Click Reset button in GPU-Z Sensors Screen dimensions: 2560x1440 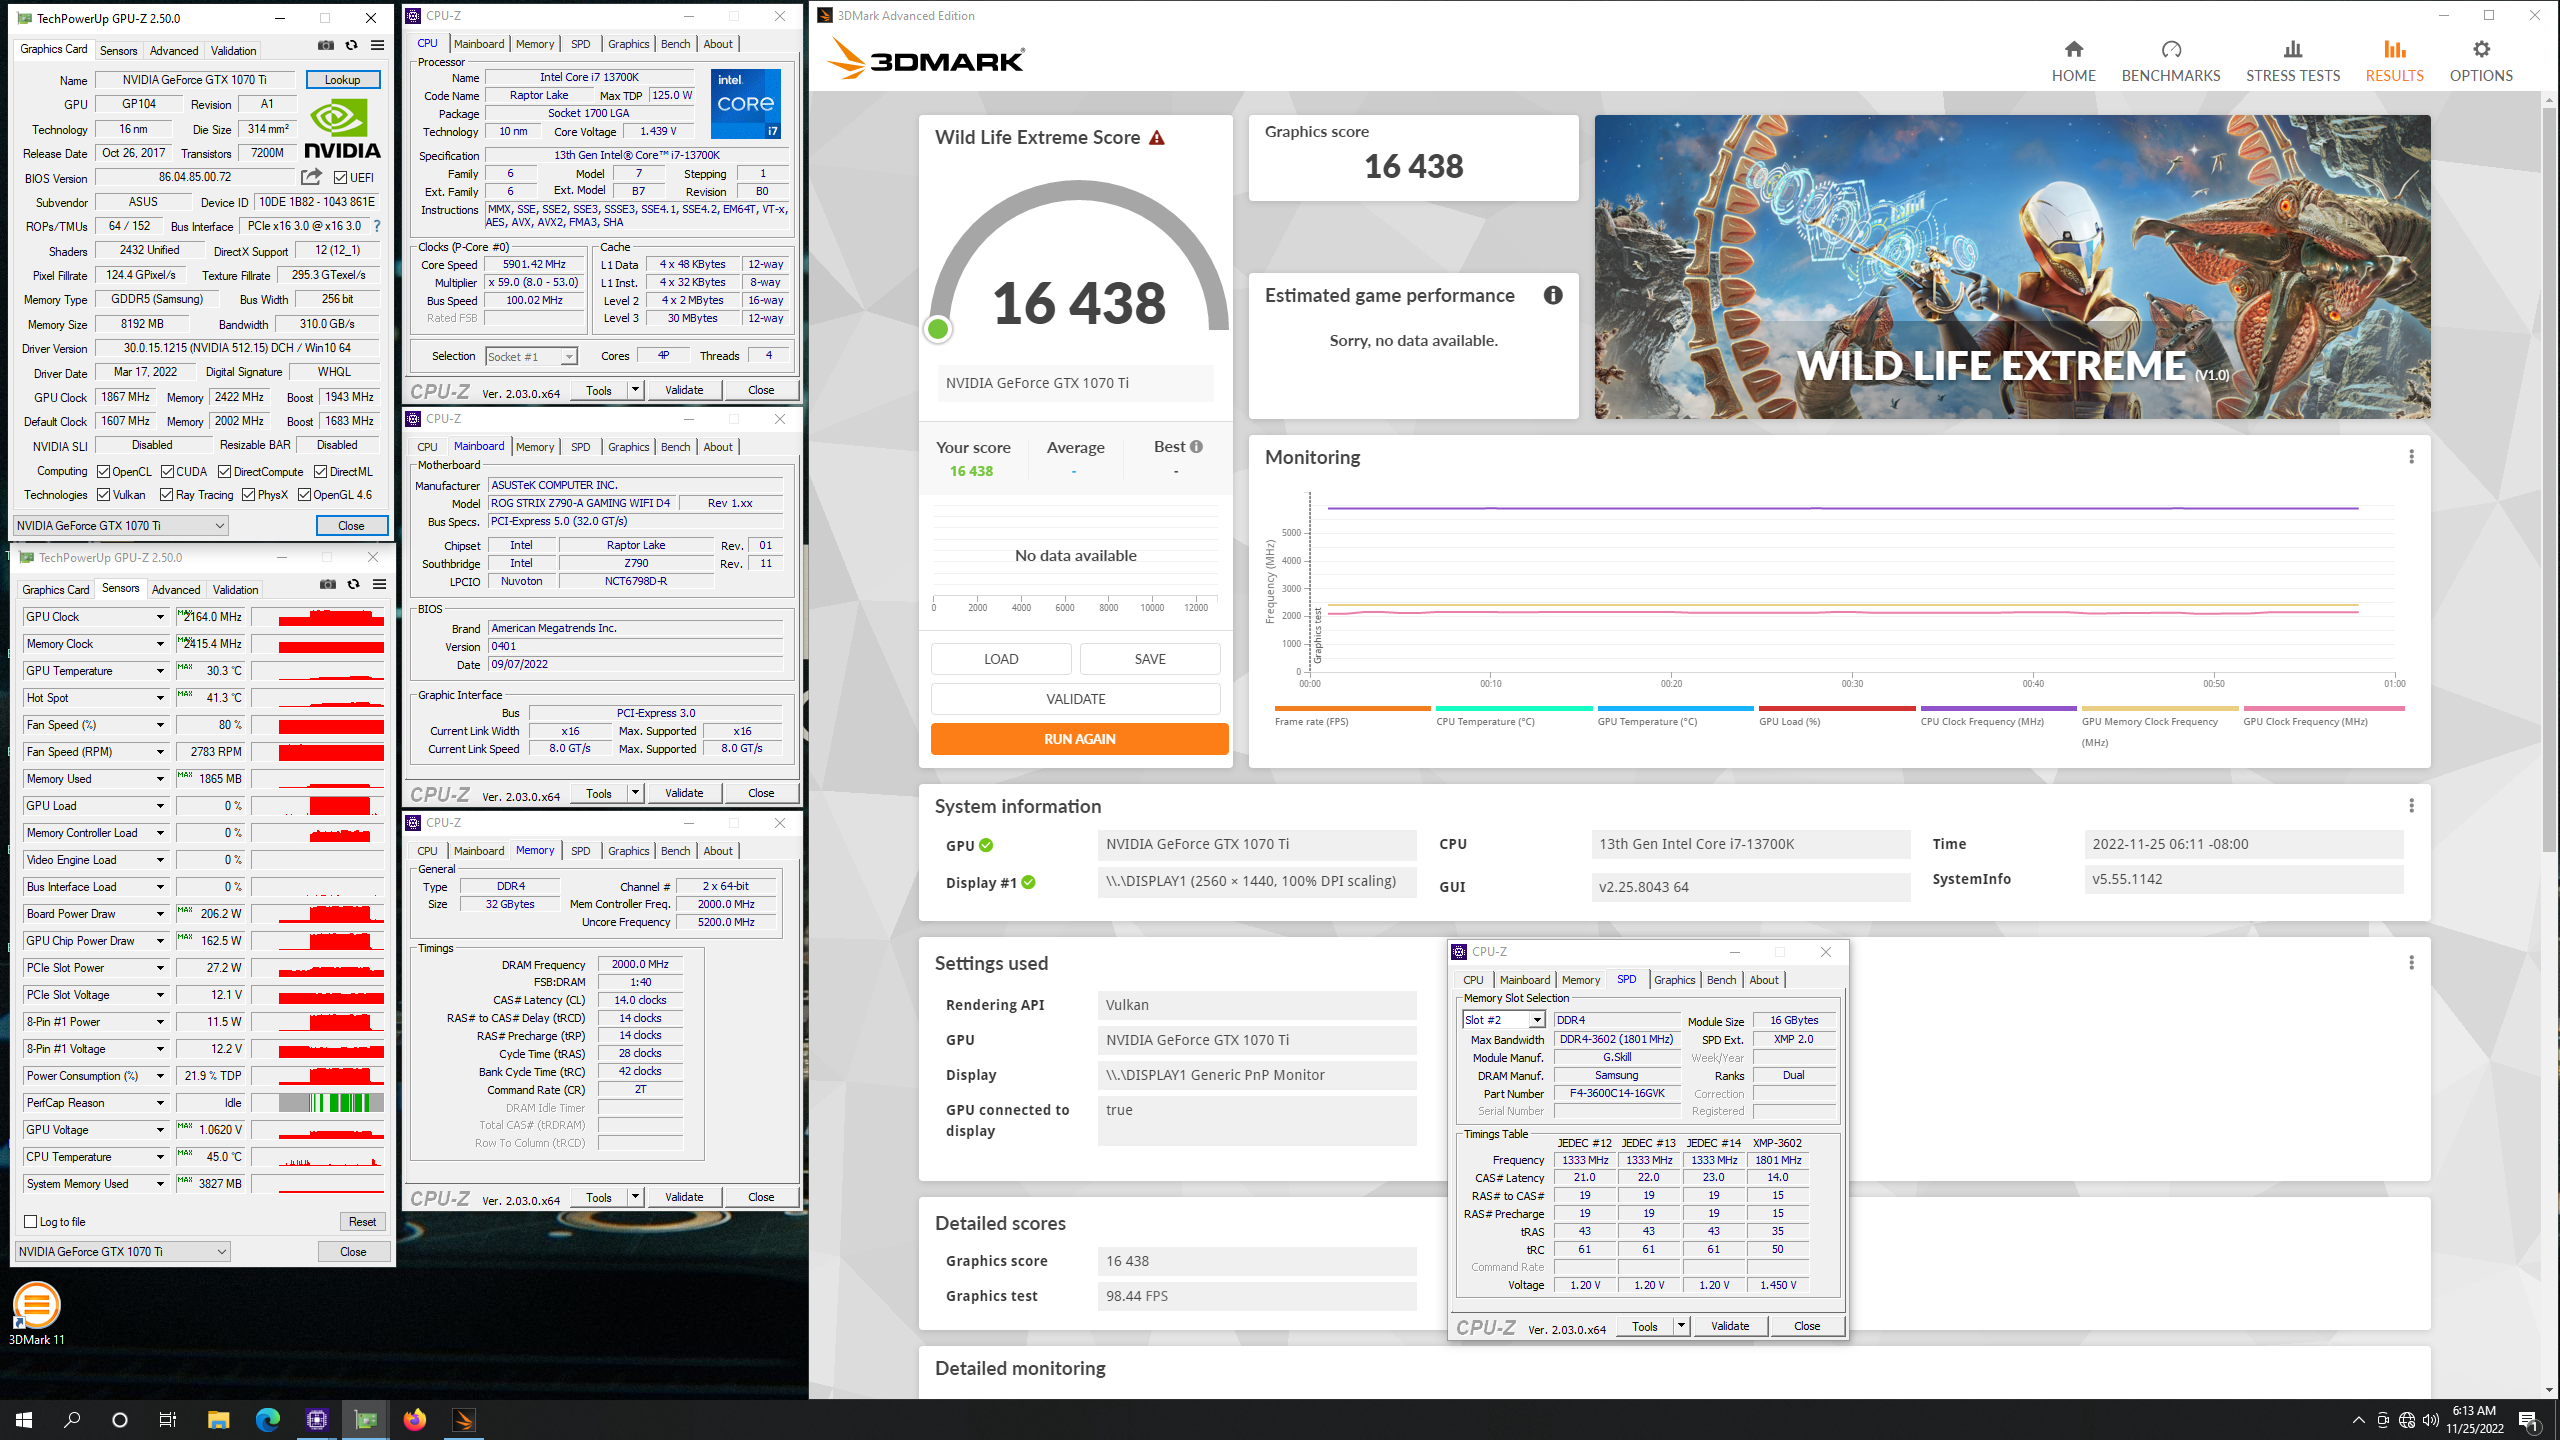tap(362, 1222)
